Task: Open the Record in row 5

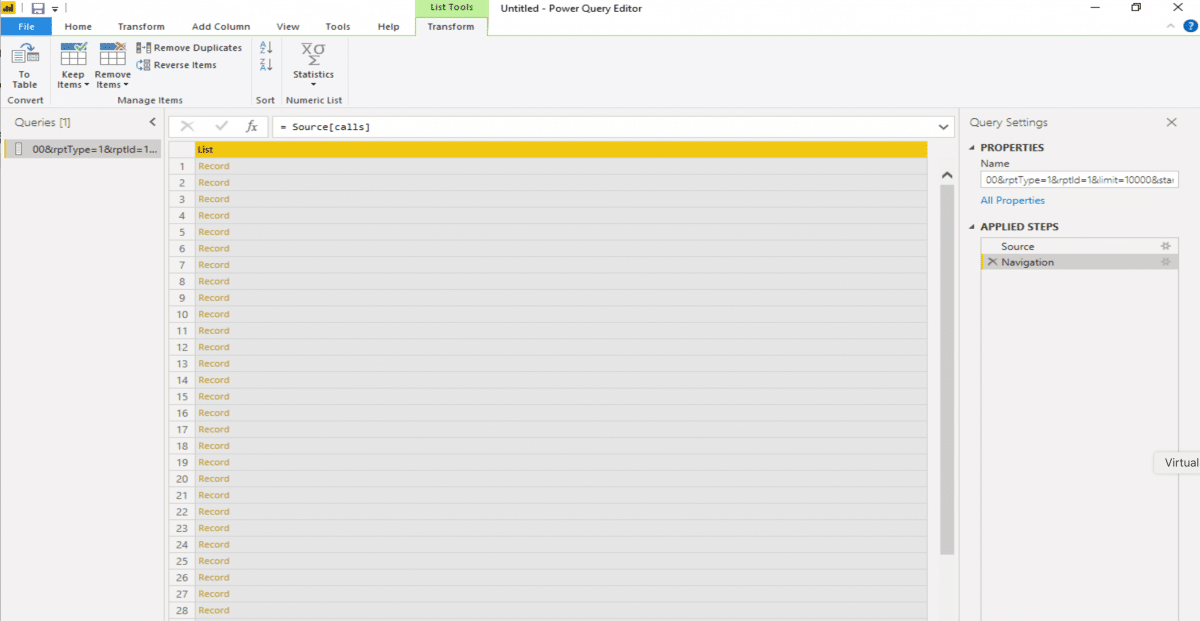Action: (x=213, y=232)
